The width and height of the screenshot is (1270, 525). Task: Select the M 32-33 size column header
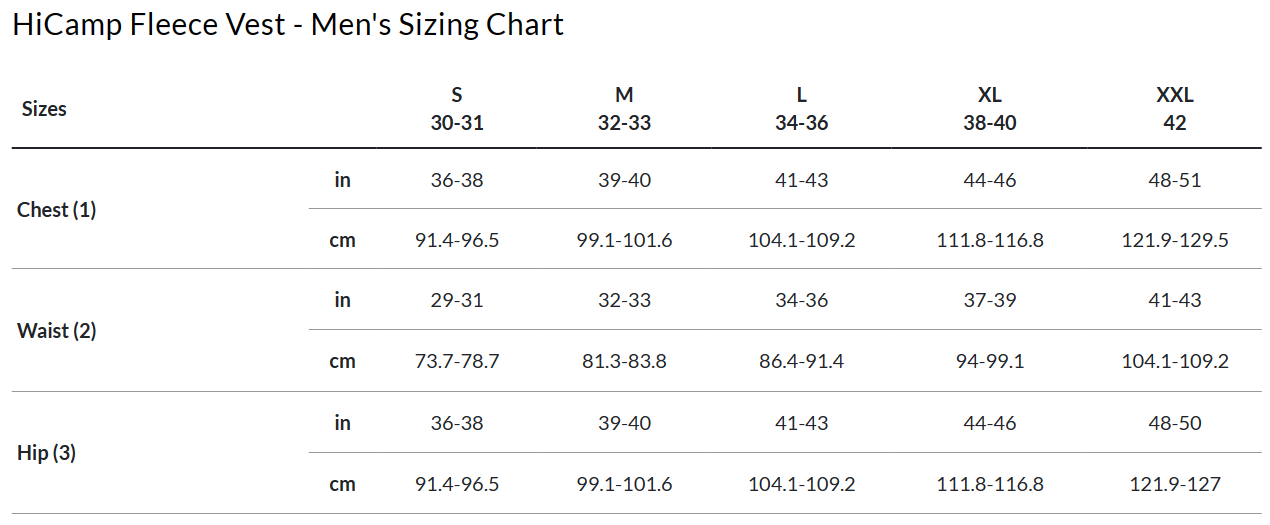point(624,109)
